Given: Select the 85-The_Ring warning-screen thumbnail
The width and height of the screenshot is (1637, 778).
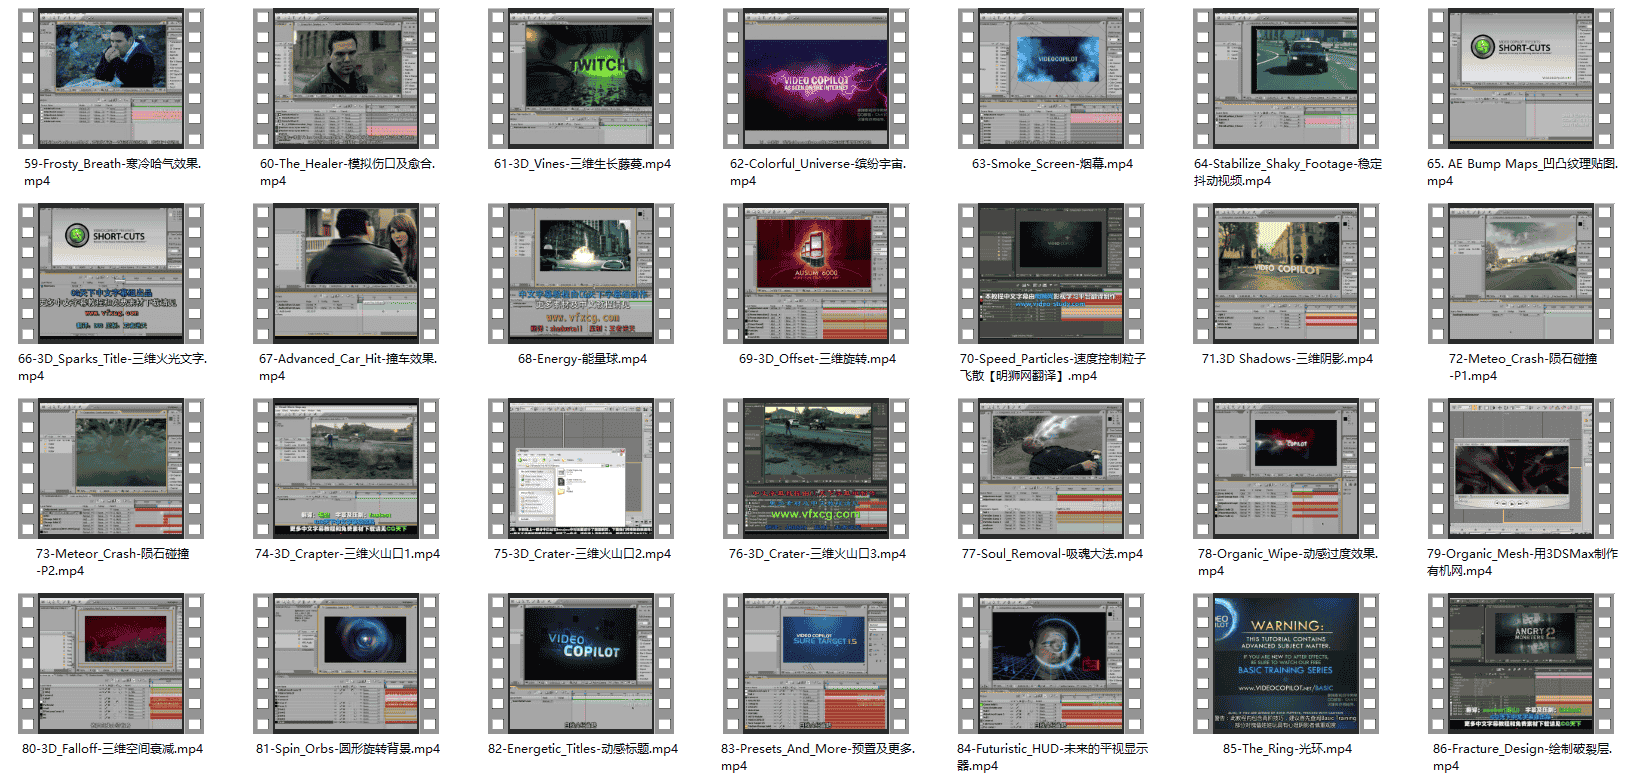Looking at the screenshot, I should pyautogui.click(x=1286, y=664).
